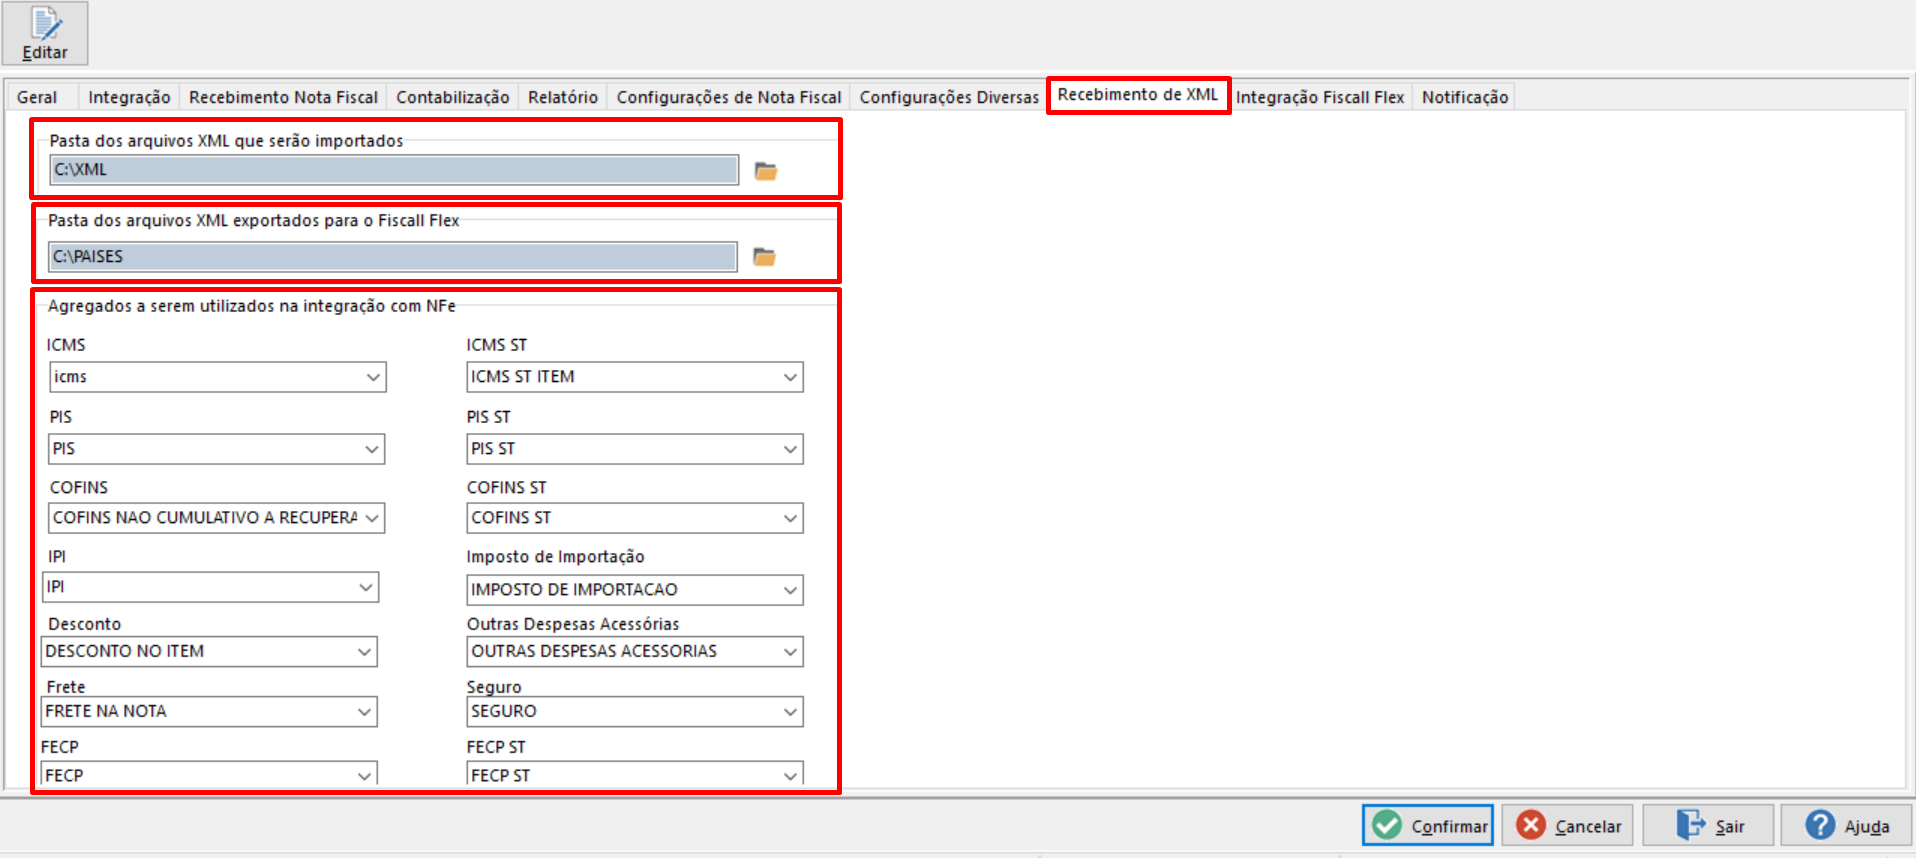Click the Confirmar button
The width and height of the screenshot is (1916, 858).
(1427, 825)
